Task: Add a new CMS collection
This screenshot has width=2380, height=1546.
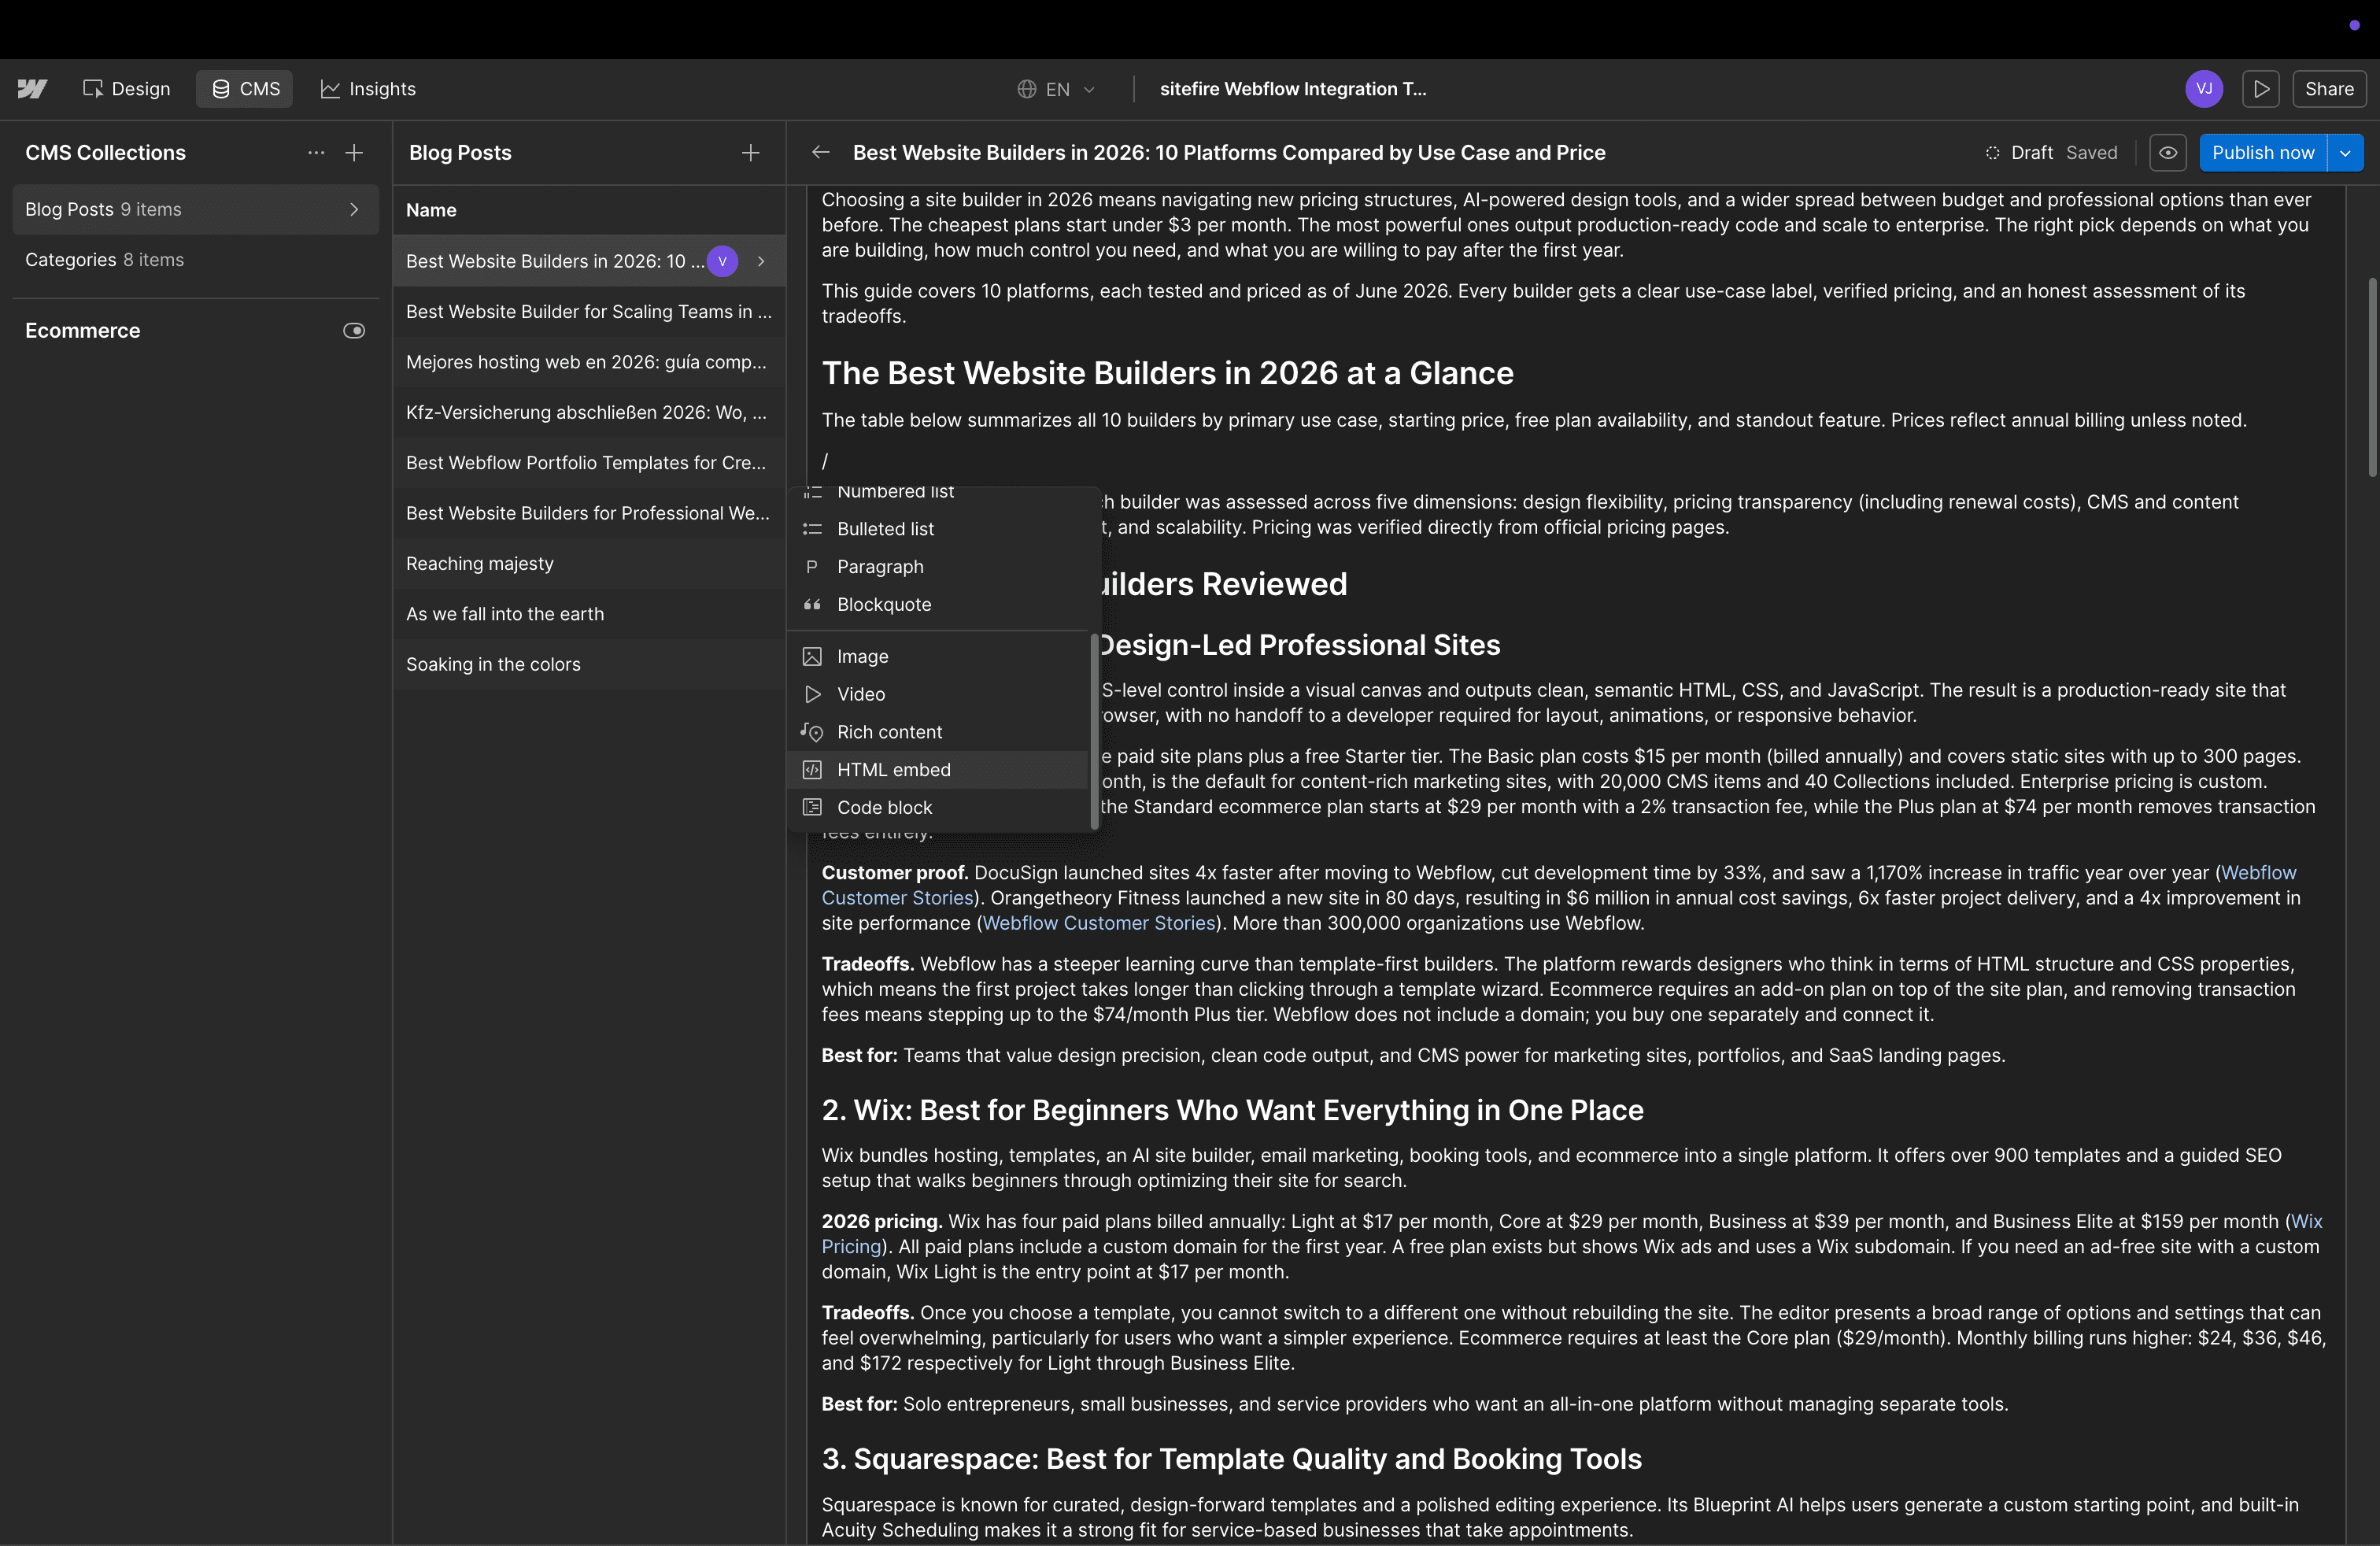Action: [354, 153]
